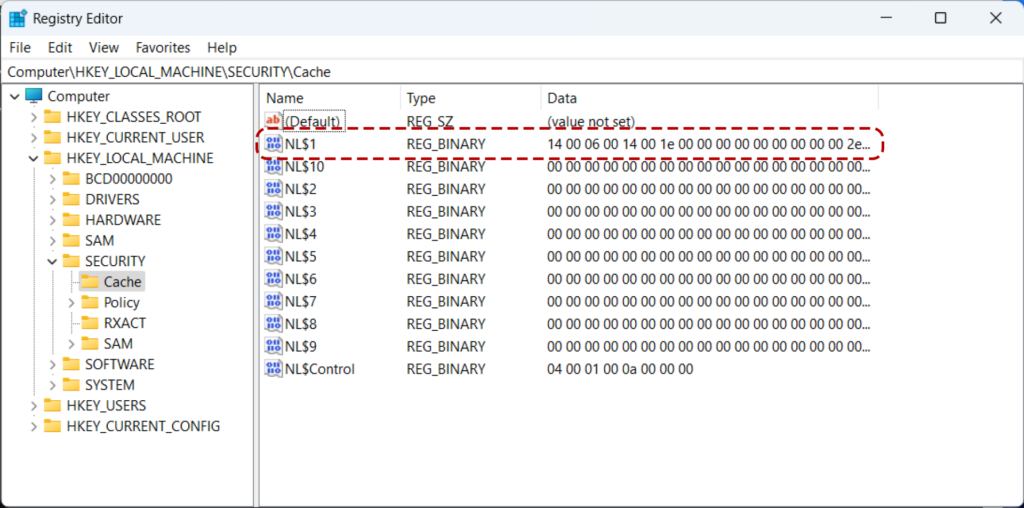The image size is (1024, 508).
Task: Click the BCD00000000 folder icon
Action: pos(71,179)
